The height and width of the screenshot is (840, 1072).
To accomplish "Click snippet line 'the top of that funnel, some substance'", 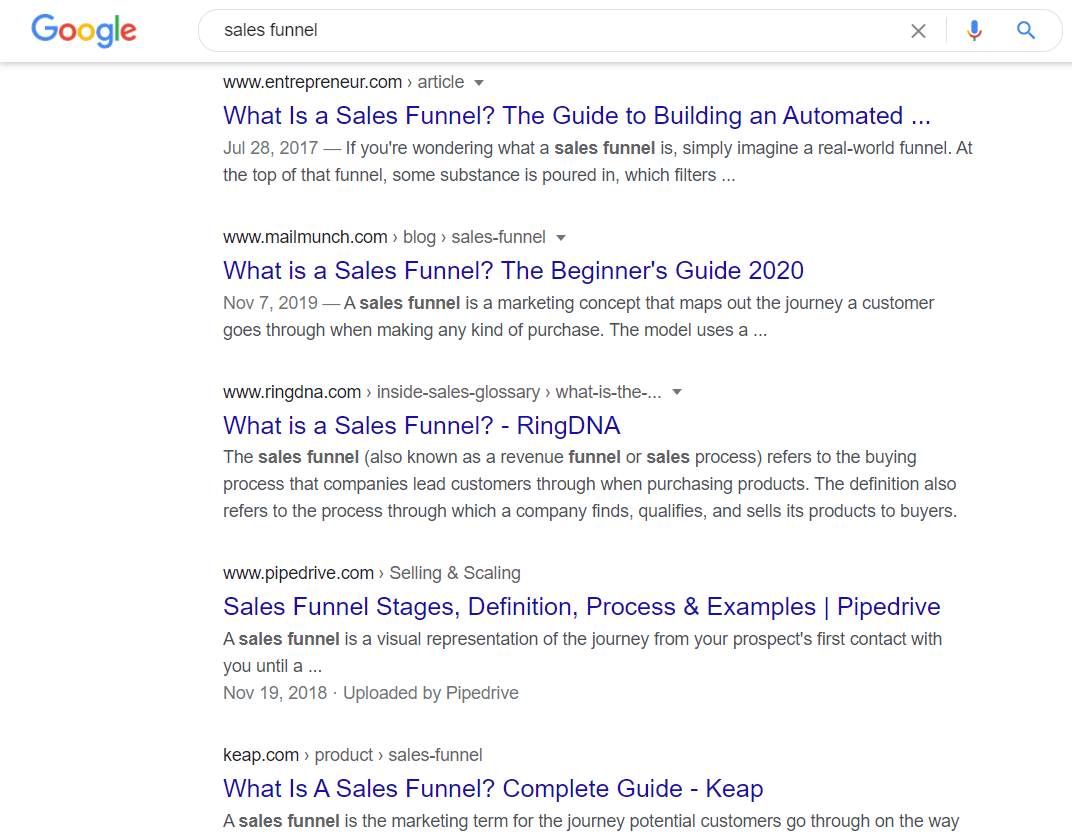I will coord(479,175).
